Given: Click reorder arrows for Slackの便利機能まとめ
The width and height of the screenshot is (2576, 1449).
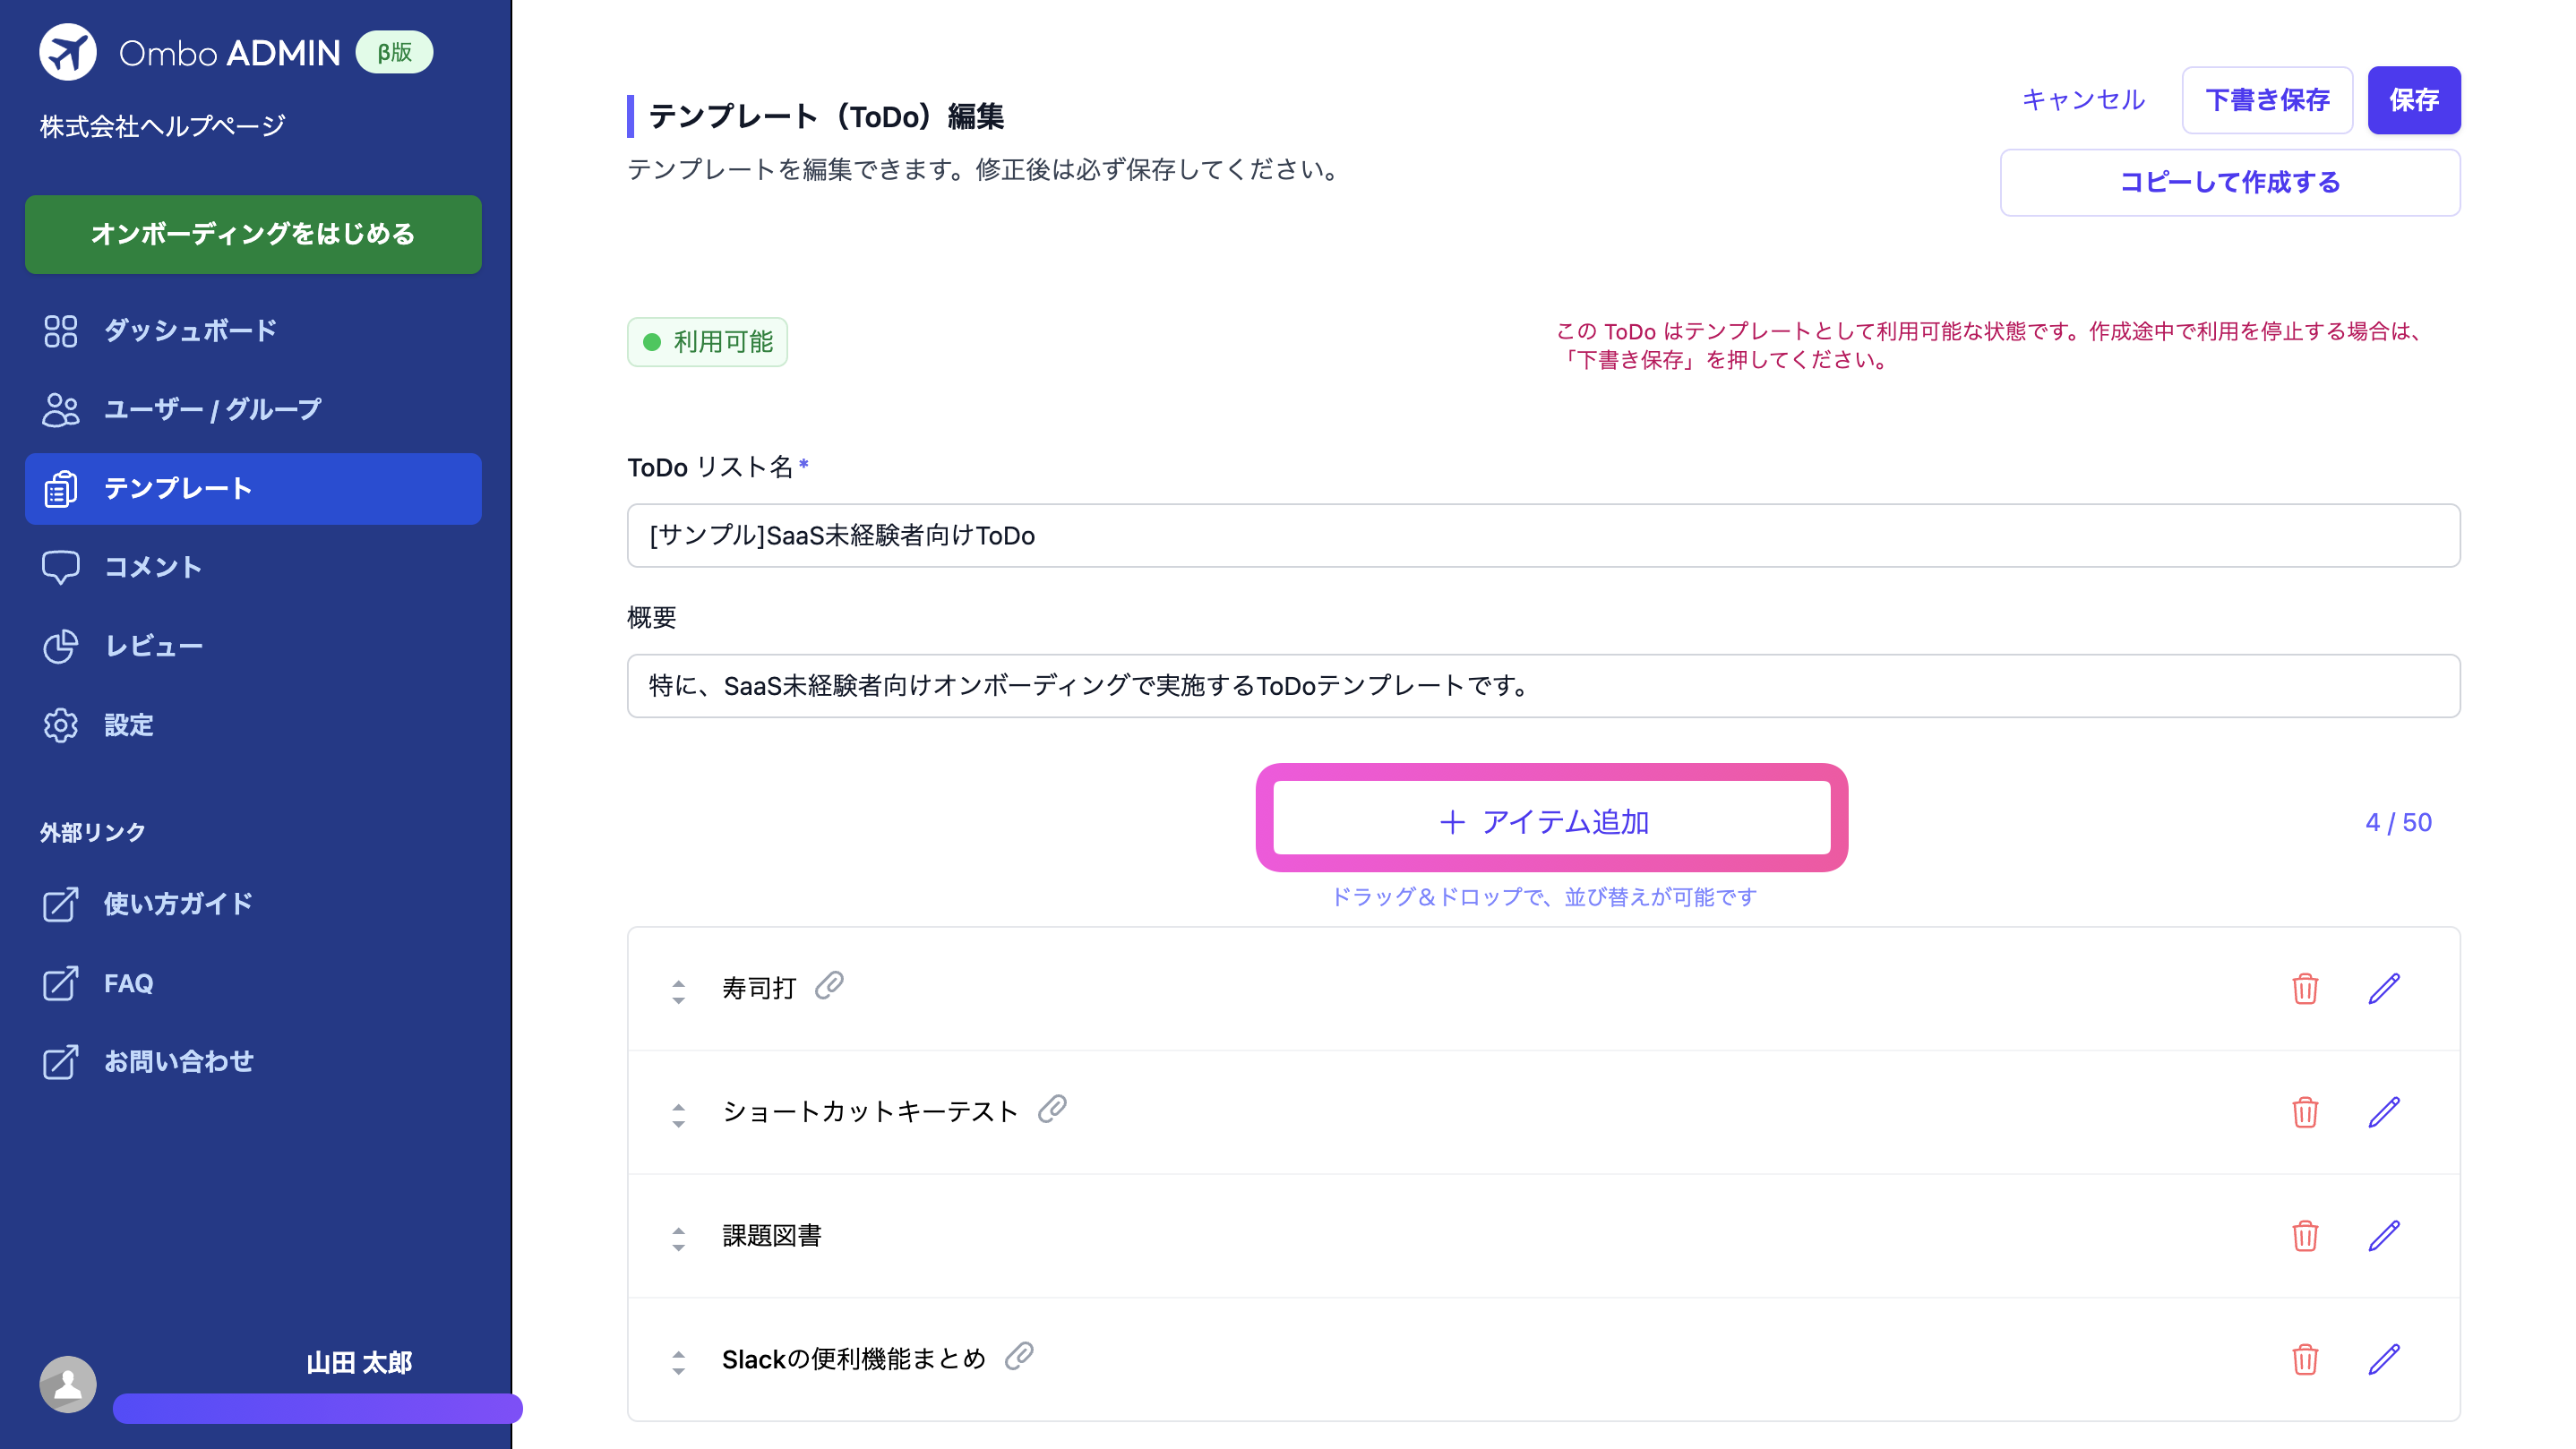Looking at the screenshot, I should [x=679, y=1362].
